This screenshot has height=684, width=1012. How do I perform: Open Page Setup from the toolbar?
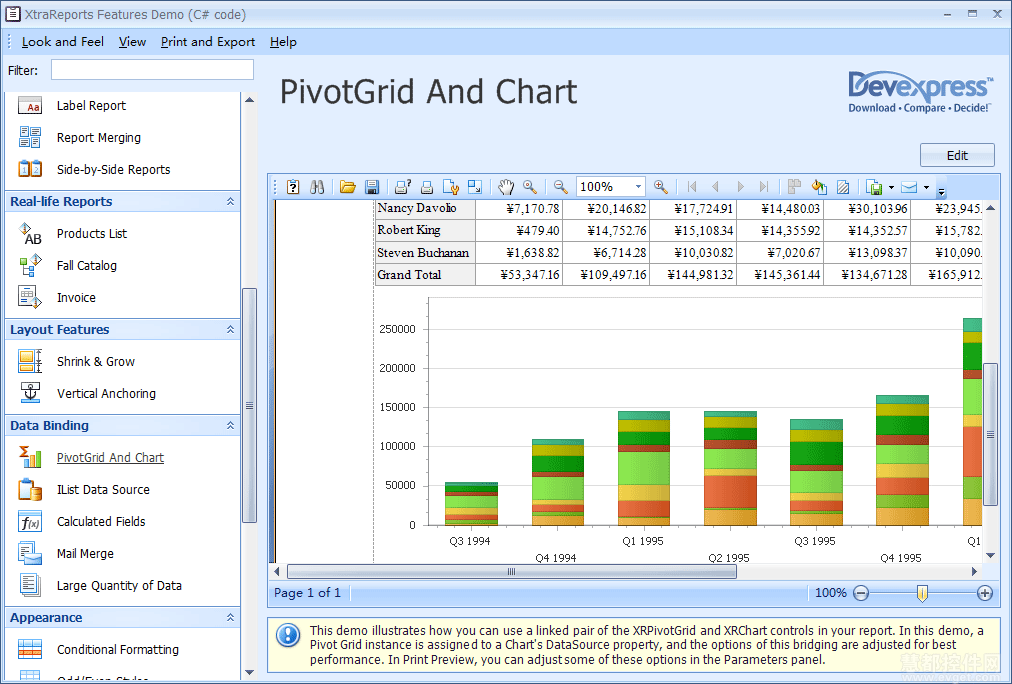pos(450,187)
